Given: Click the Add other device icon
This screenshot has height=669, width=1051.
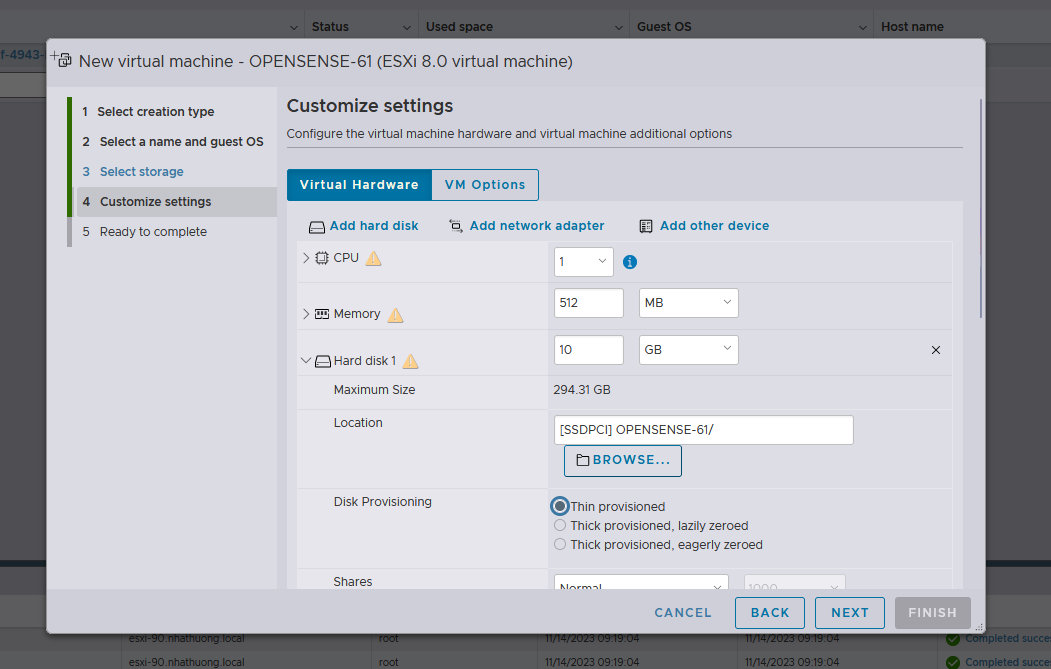Looking at the screenshot, I should click(x=646, y=226).
